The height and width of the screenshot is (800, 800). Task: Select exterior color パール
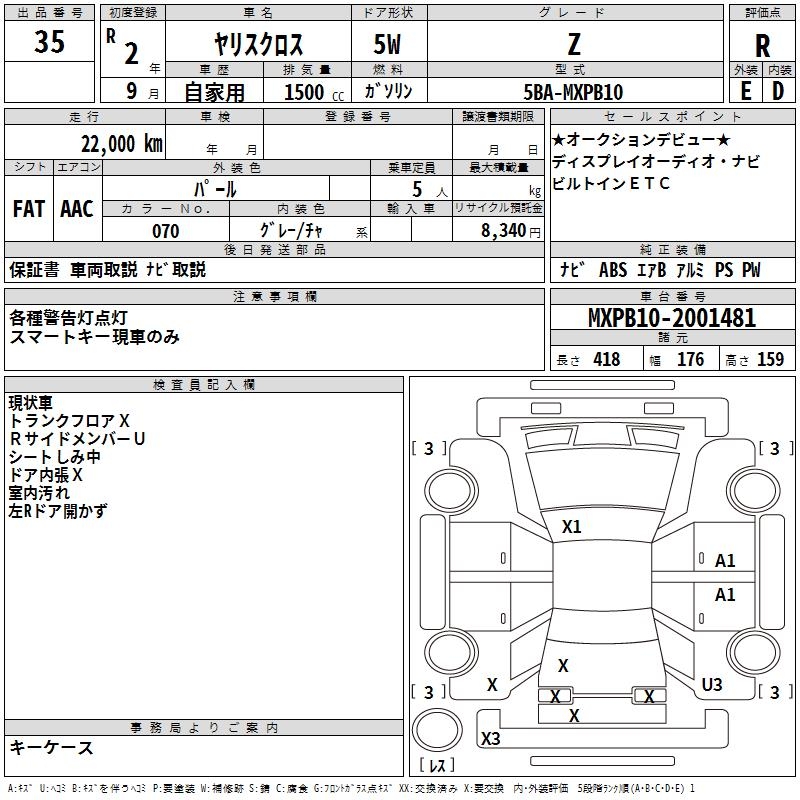click(215, 189)
